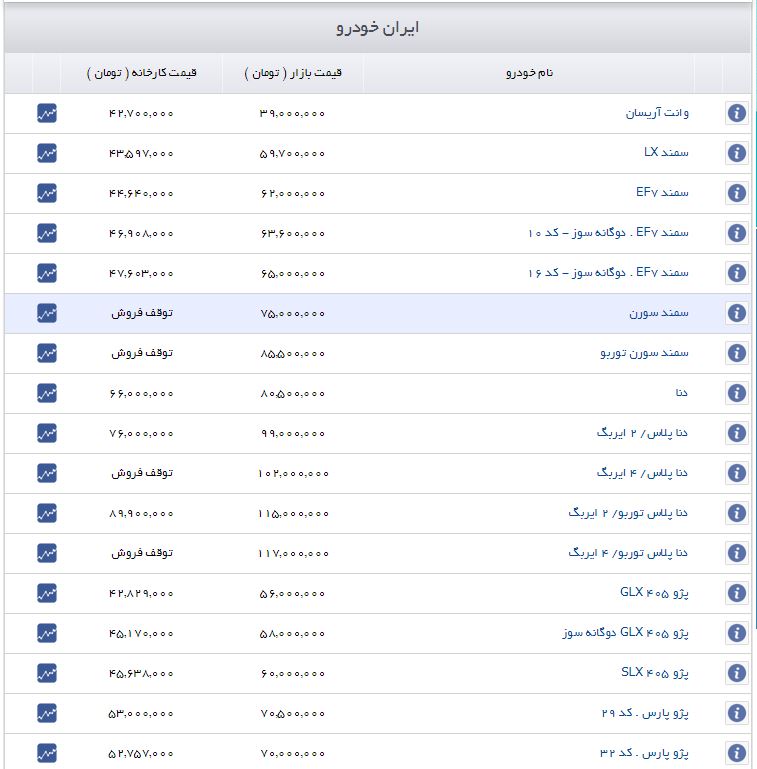Open the دنا car name link
Image resolution: width=757 pixels, height=769 pixels.
pos(681,393)
